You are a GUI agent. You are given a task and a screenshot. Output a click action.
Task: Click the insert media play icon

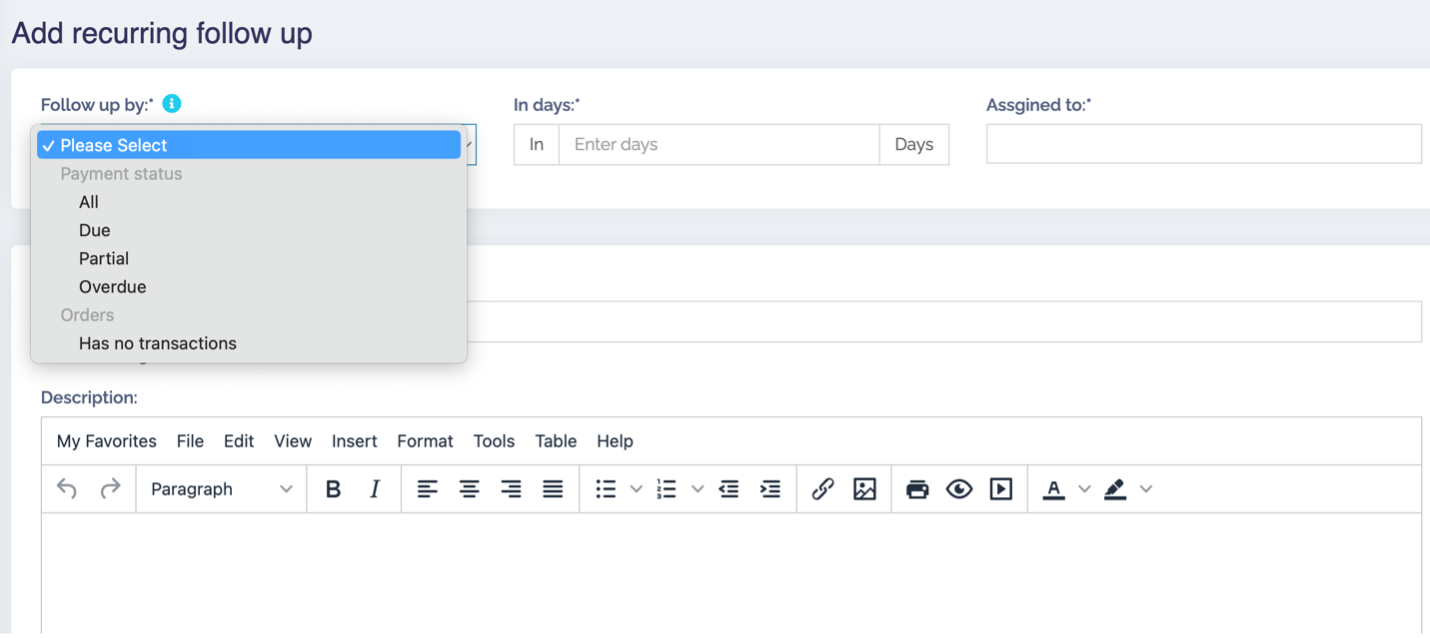point(1001,489)
